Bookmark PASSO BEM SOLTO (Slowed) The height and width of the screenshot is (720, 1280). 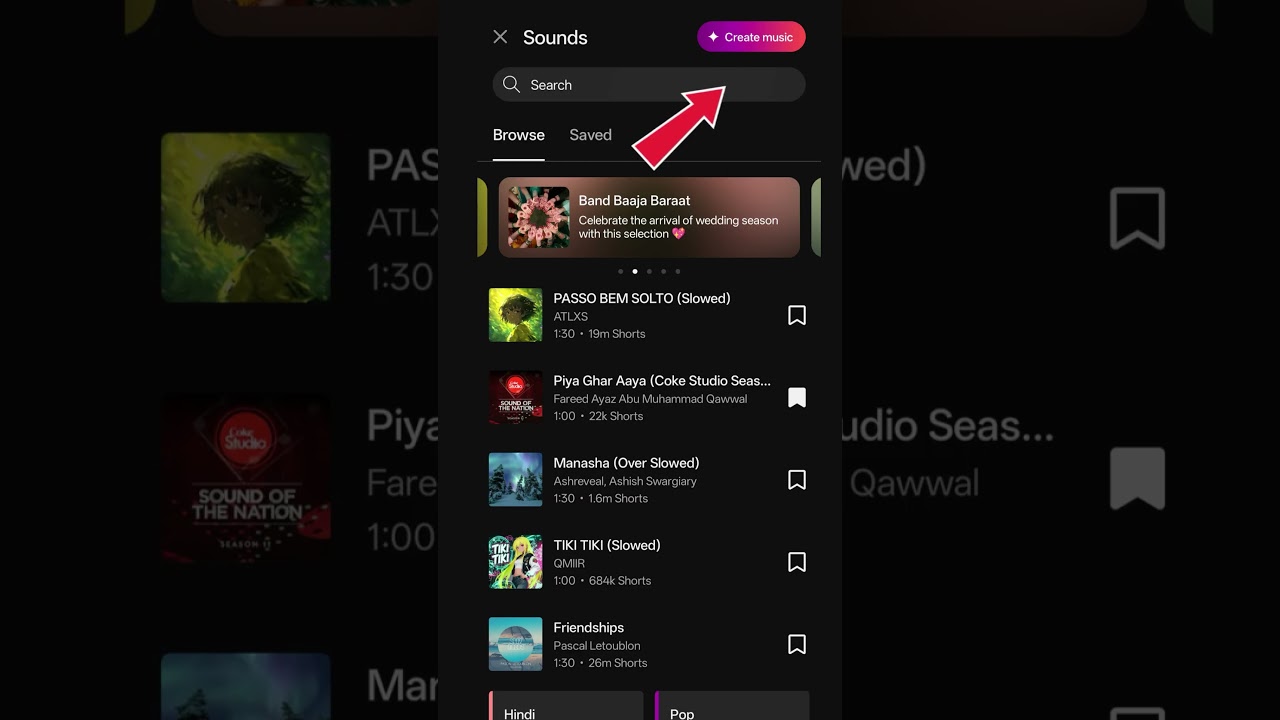pos(797,315)
